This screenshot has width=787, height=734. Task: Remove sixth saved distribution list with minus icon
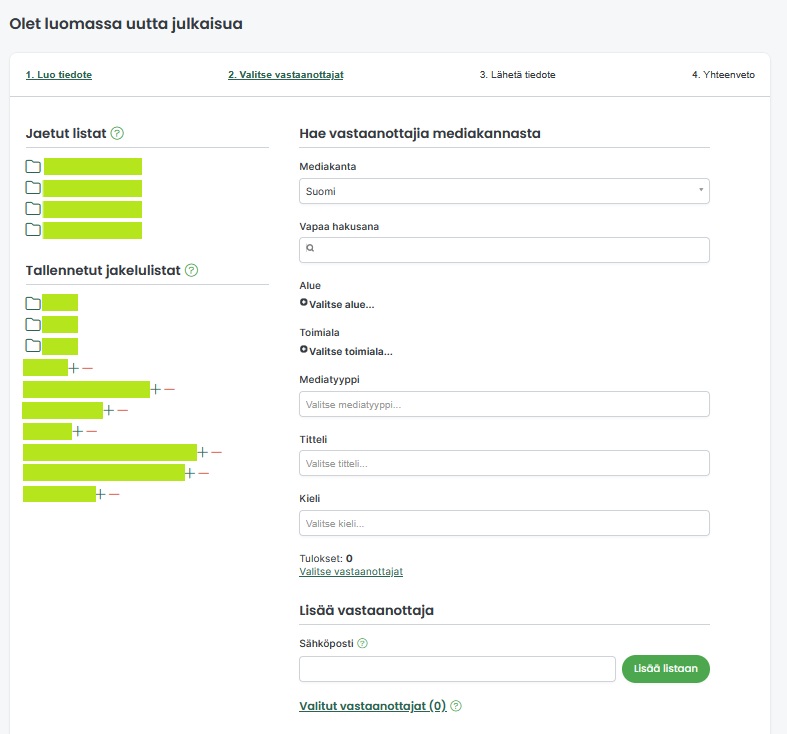point(203,473)
